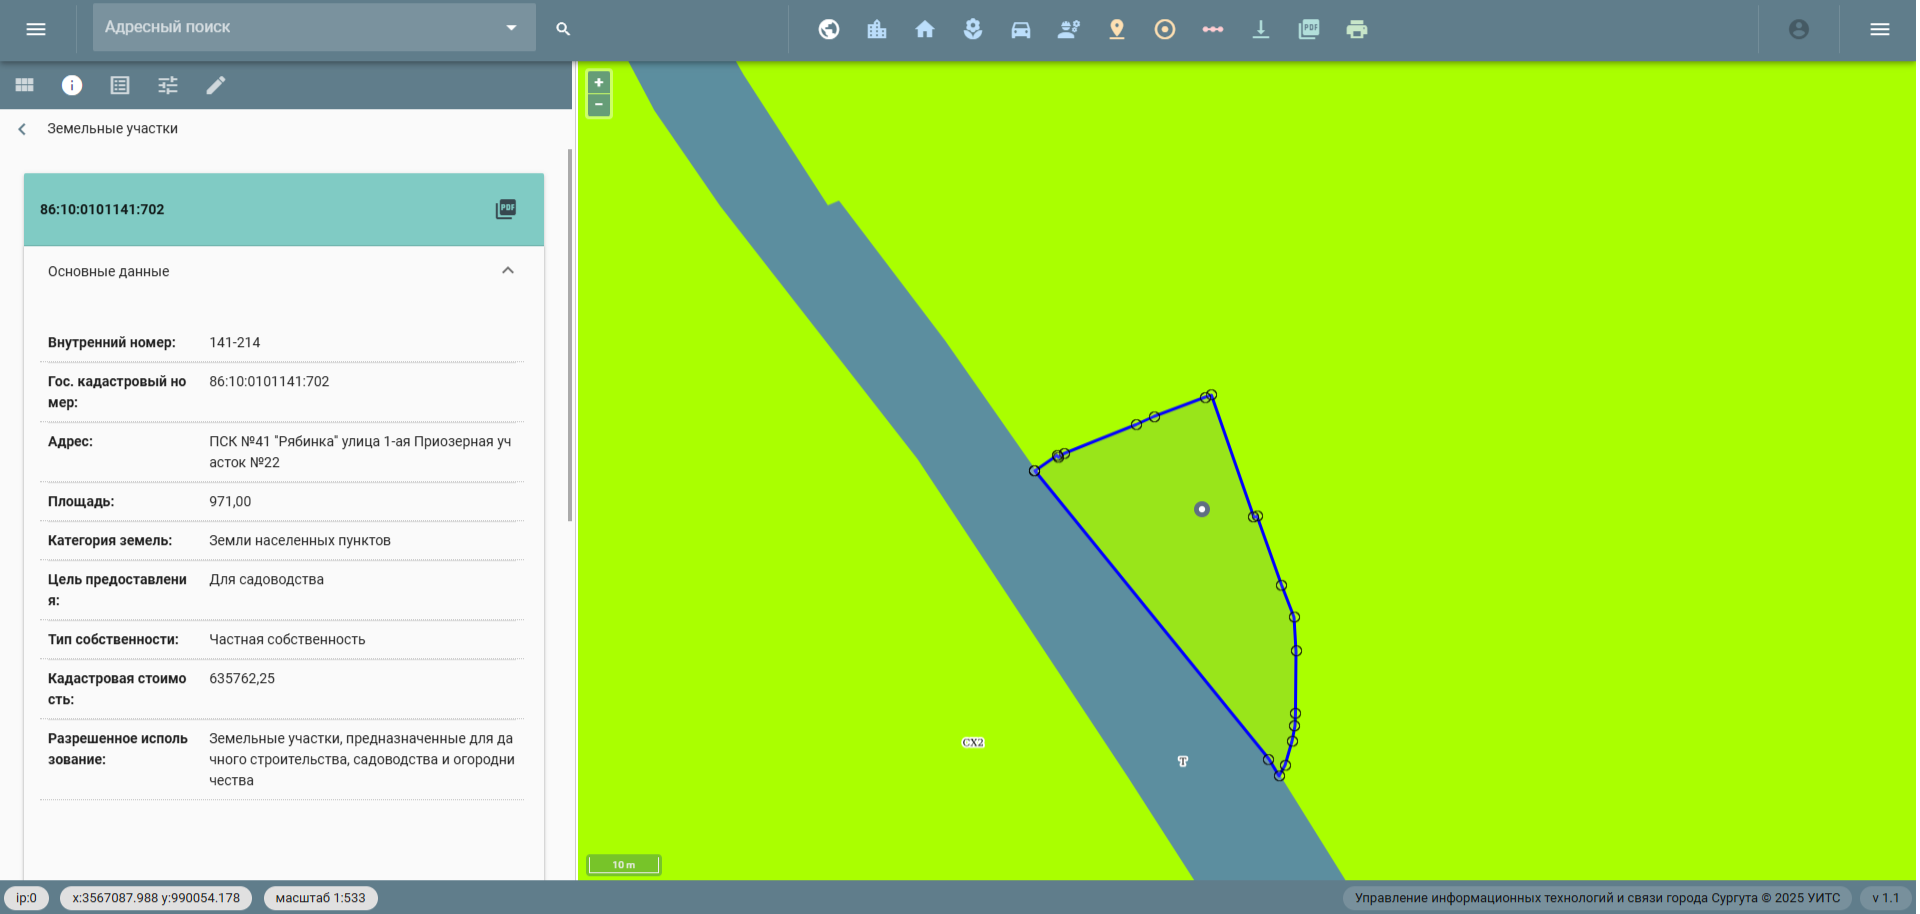Zoom in on the map with plus button
Viewport: 1920px width, 914px height.
click(x=599, y=83)
